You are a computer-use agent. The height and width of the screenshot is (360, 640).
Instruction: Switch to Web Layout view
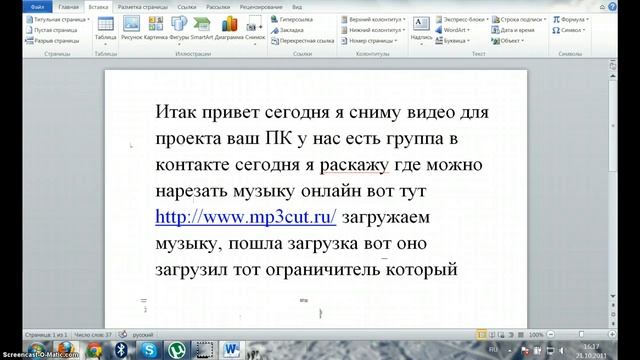coord(501,335)
